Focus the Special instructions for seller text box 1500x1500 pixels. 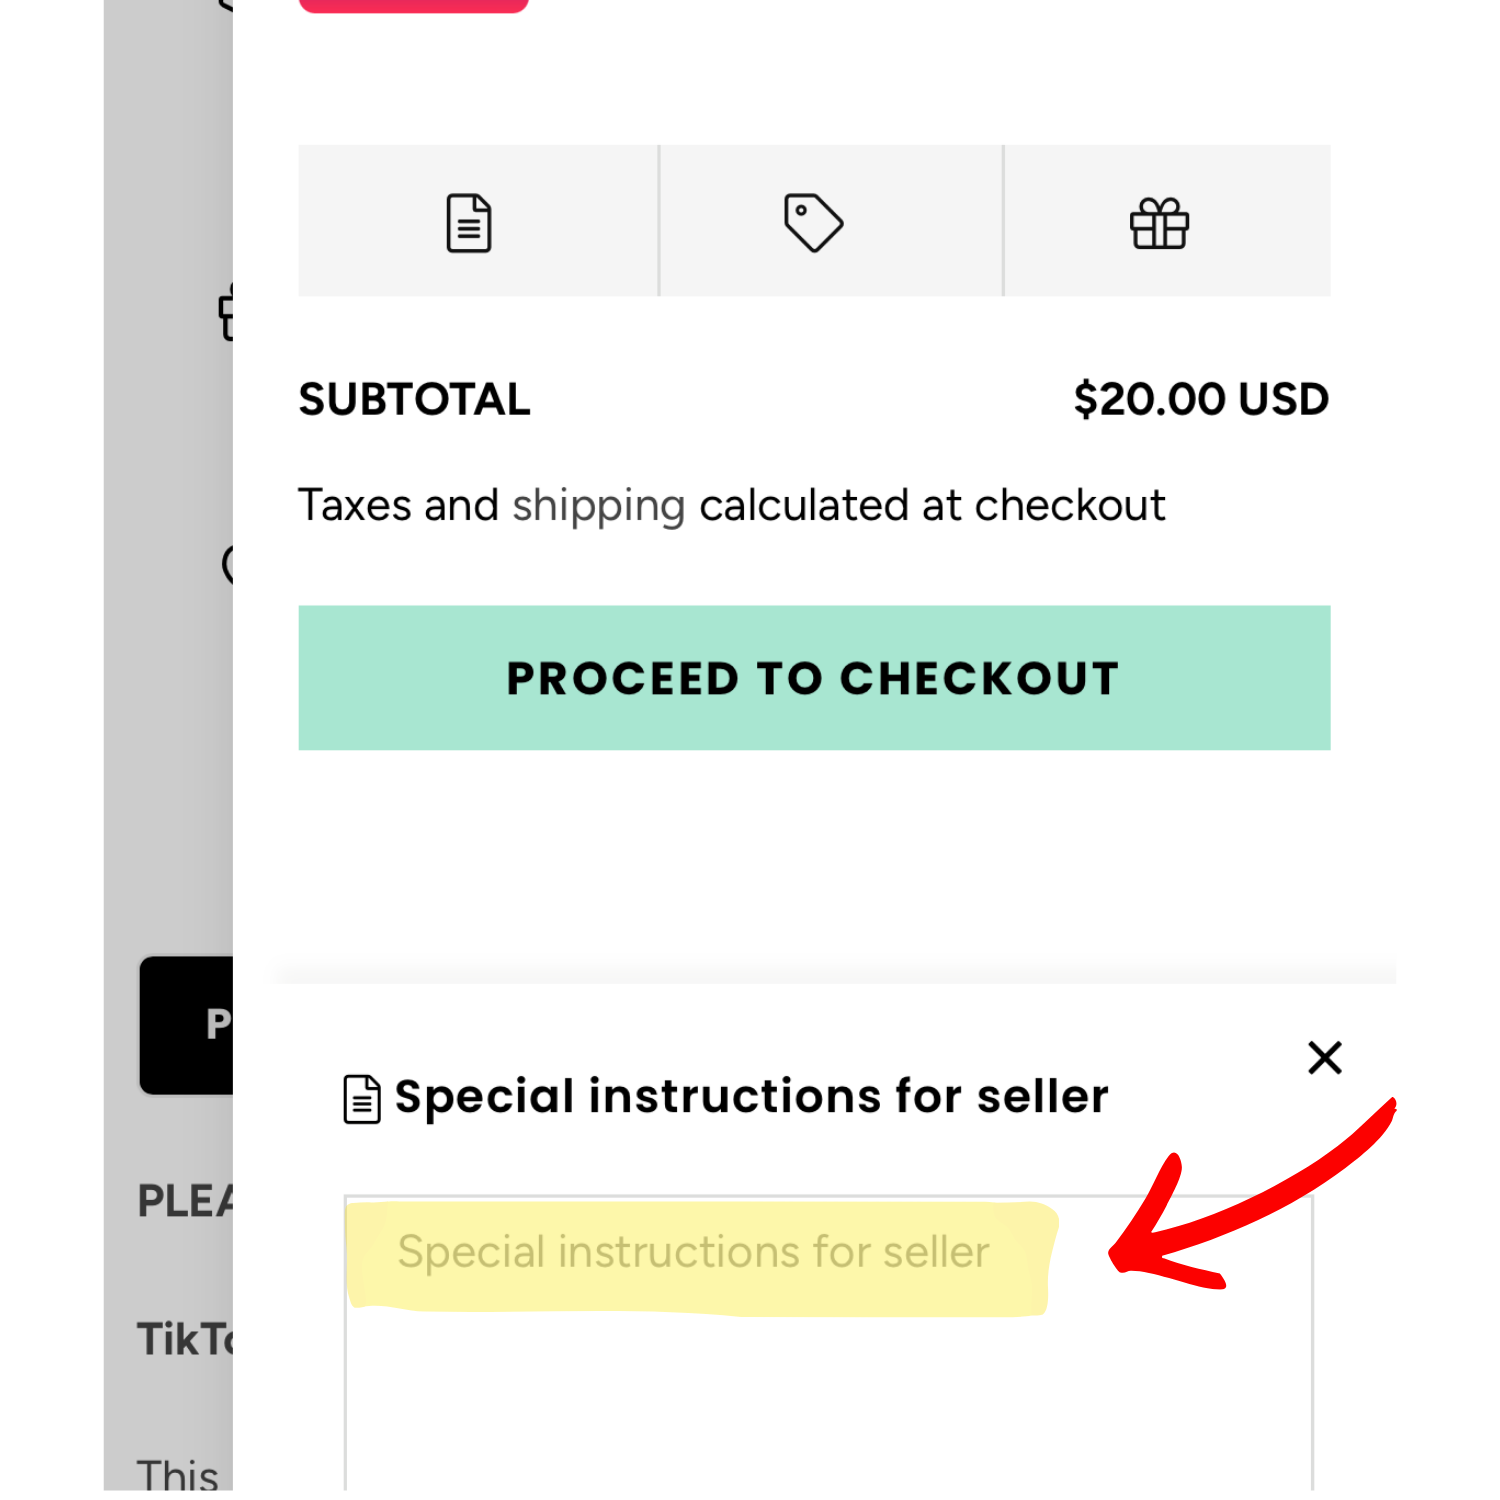828,1345
